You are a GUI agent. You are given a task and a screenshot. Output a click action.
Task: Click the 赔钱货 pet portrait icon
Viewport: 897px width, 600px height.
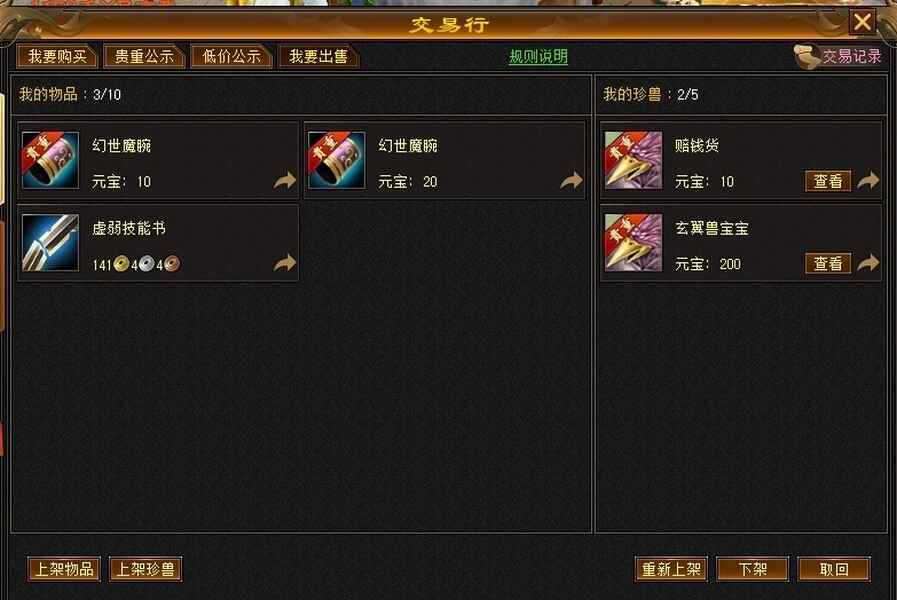pos(633,160)
